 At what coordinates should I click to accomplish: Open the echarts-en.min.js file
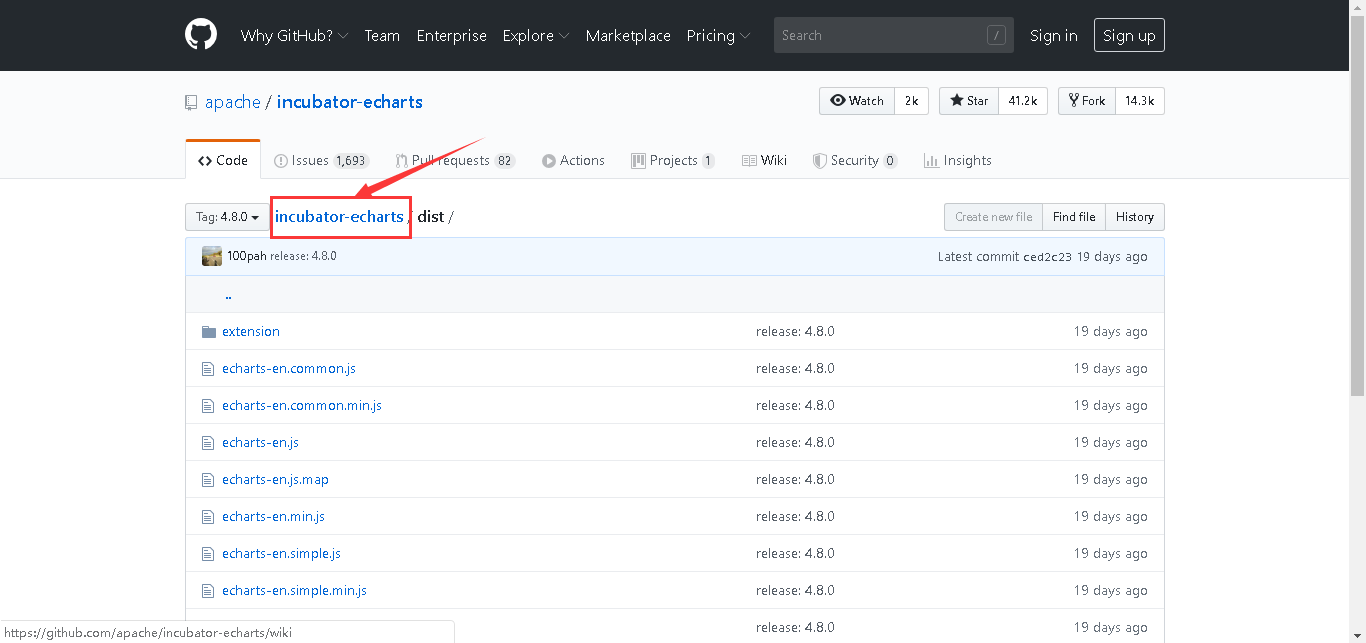(x=273, y=517)
